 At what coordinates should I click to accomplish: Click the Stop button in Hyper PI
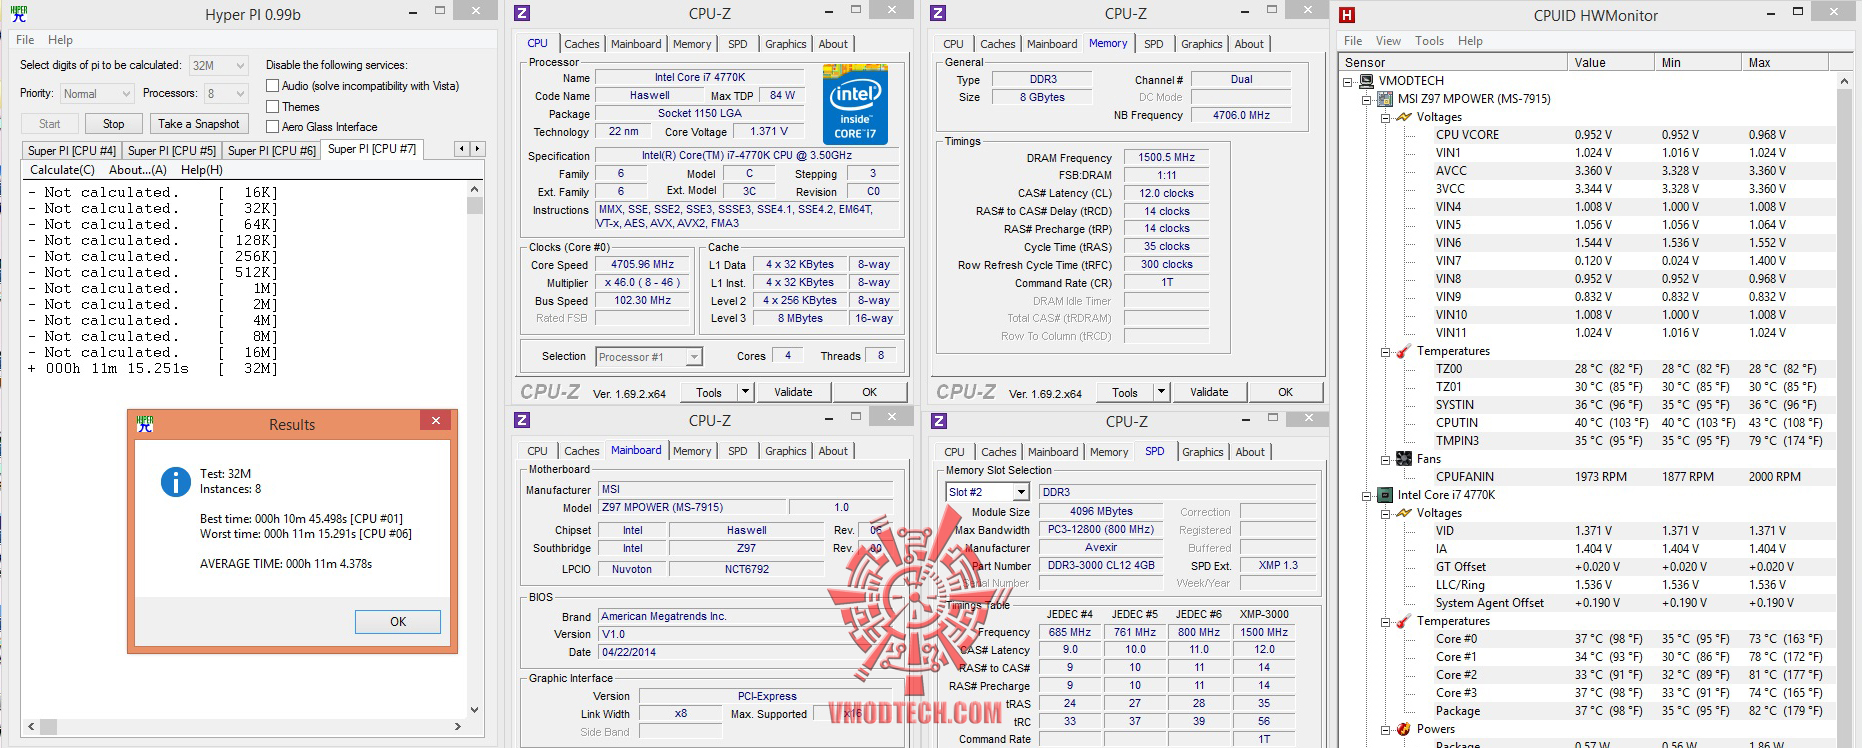(113, 124)
